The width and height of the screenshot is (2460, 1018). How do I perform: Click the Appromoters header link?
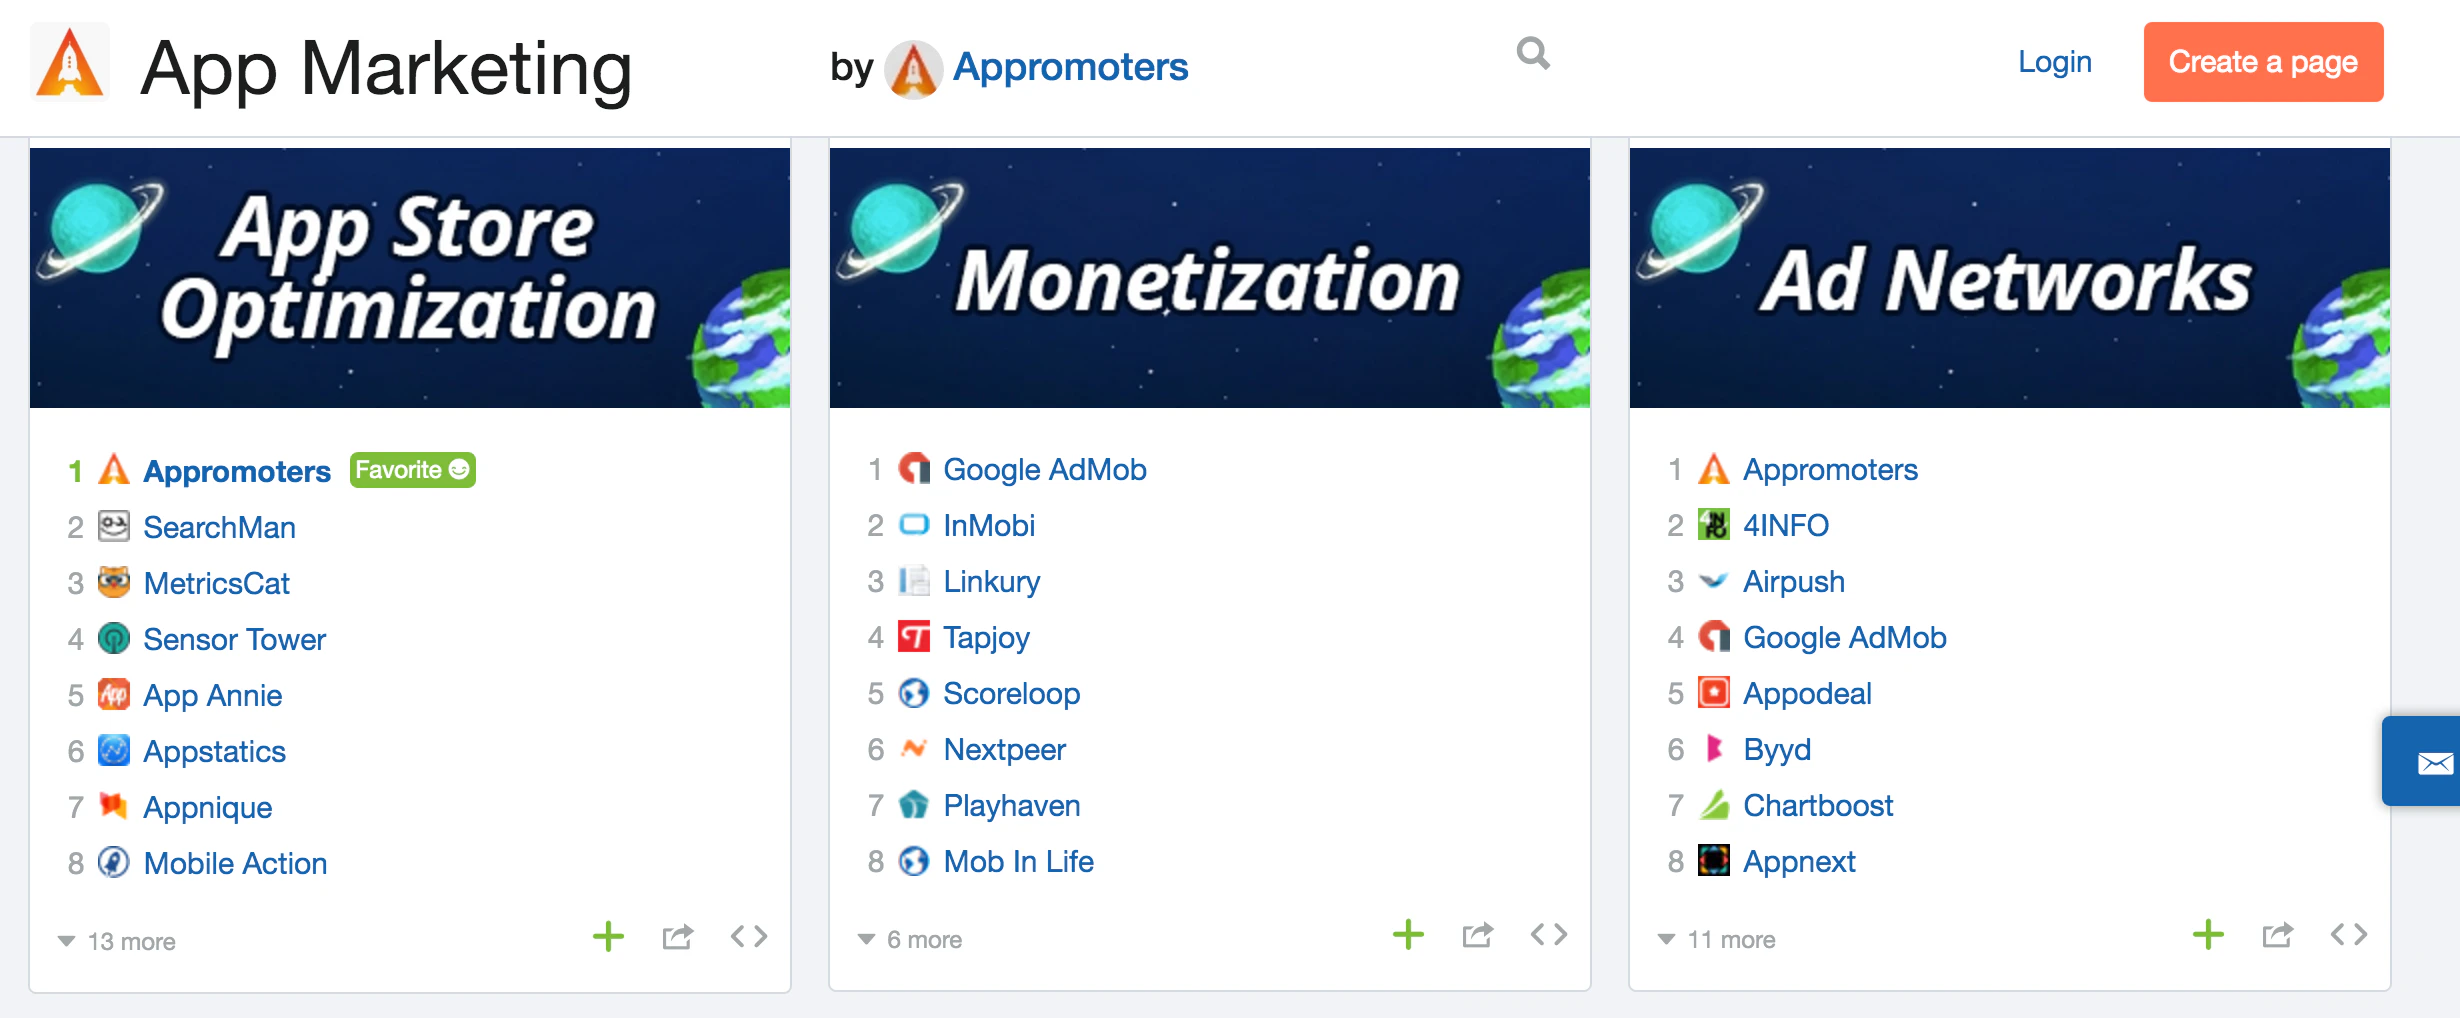[x=1070, y=66]
